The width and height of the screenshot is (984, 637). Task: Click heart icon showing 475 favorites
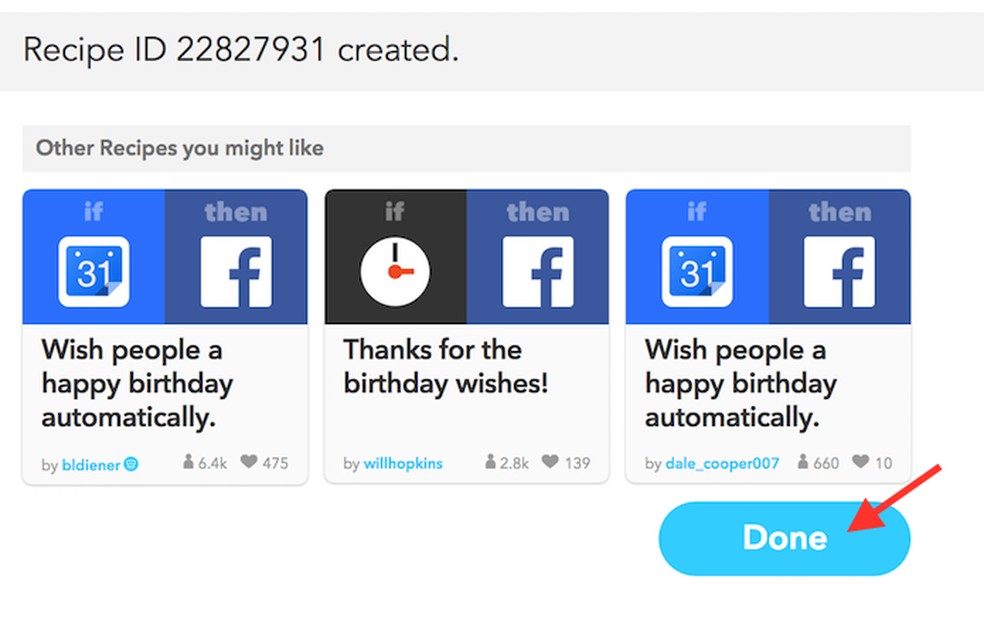[249, 463]
